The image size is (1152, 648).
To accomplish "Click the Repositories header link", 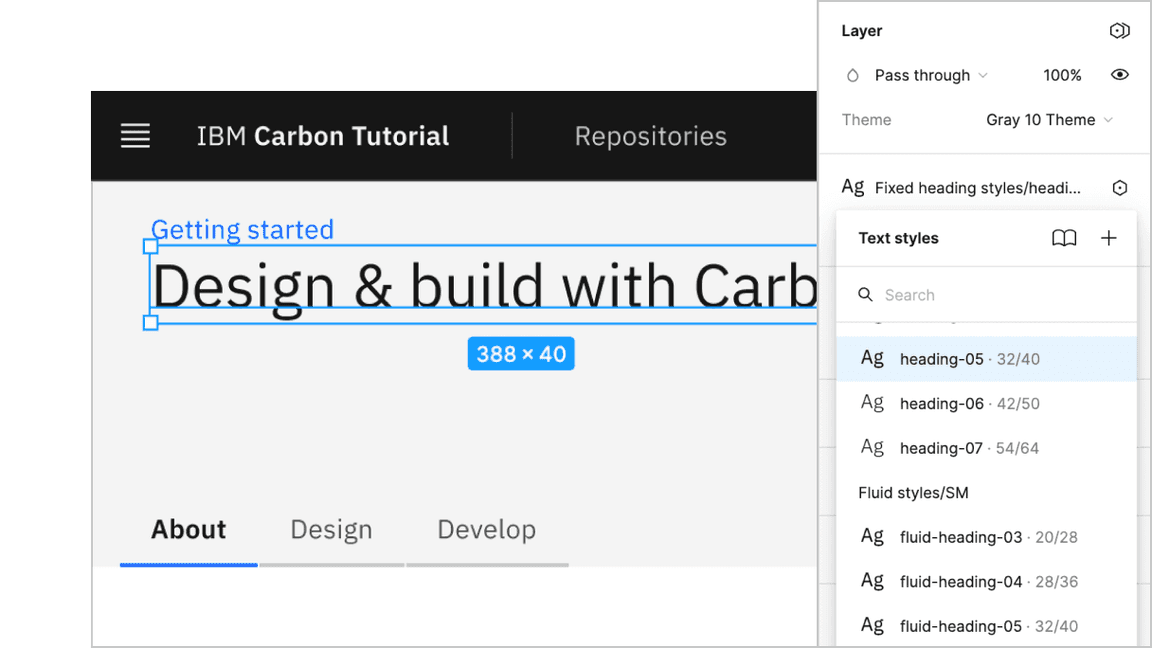I will click(x=650, y=136).
